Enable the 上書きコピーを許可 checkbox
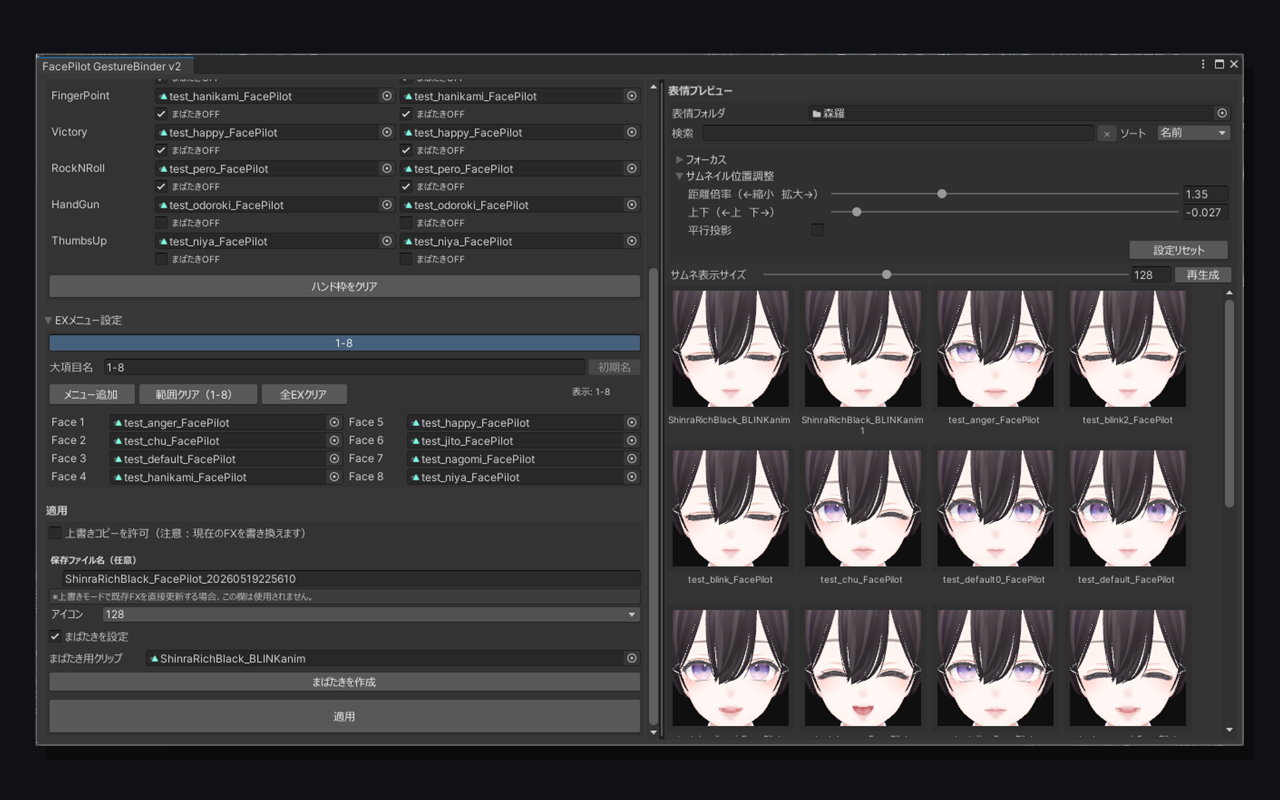 click(56, 533)
